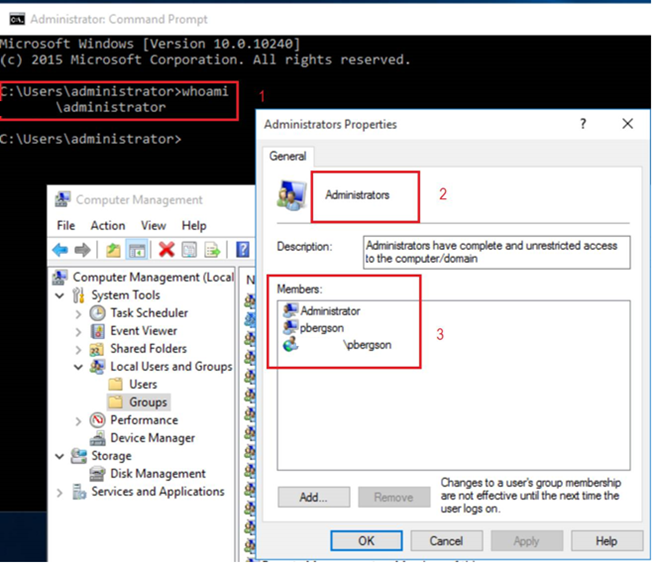Select Performance in the tree

coord(144,420)
